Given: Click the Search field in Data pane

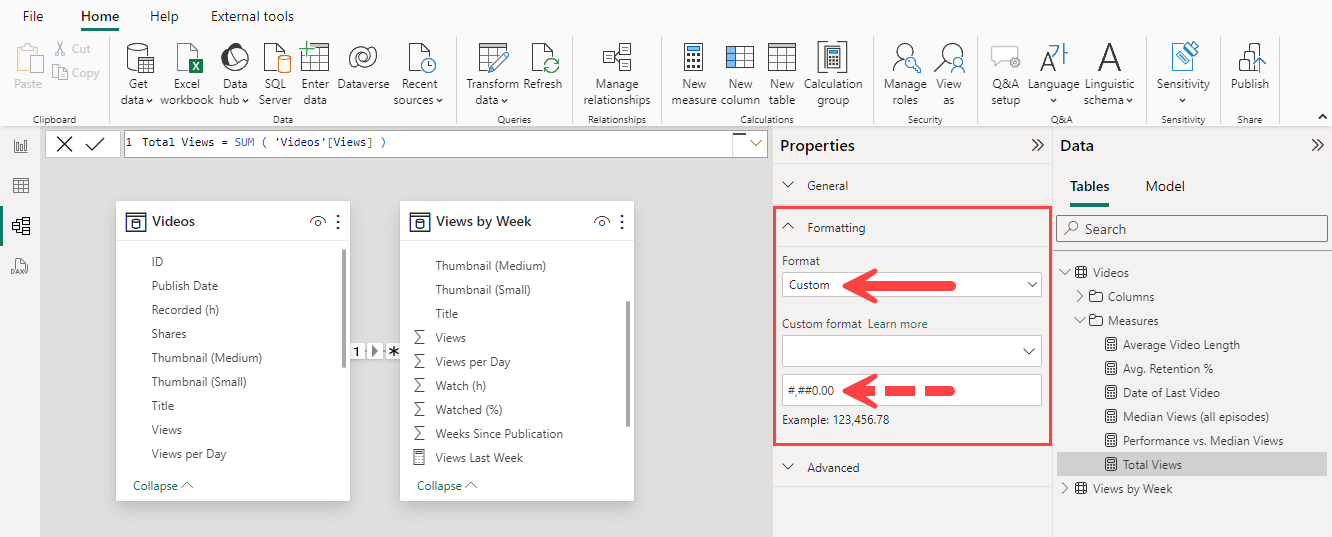Looking at the screenshot, I should pos(1192,229).
